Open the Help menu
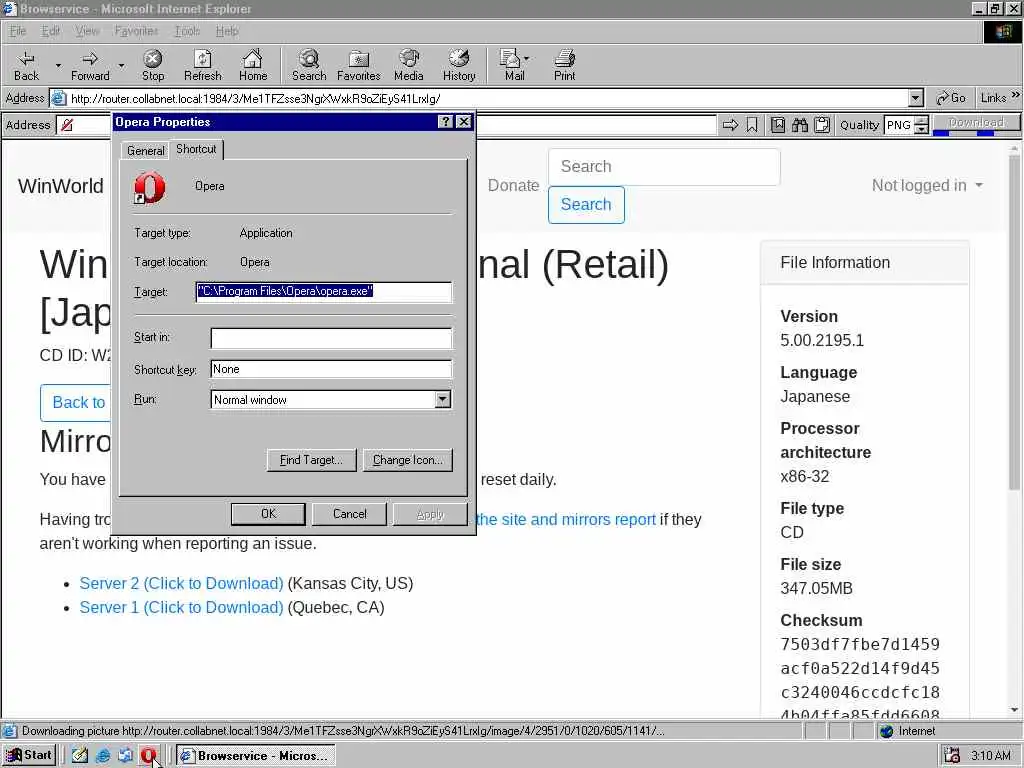The height and width of the screenshot is (768, 1024). (227, 31)
